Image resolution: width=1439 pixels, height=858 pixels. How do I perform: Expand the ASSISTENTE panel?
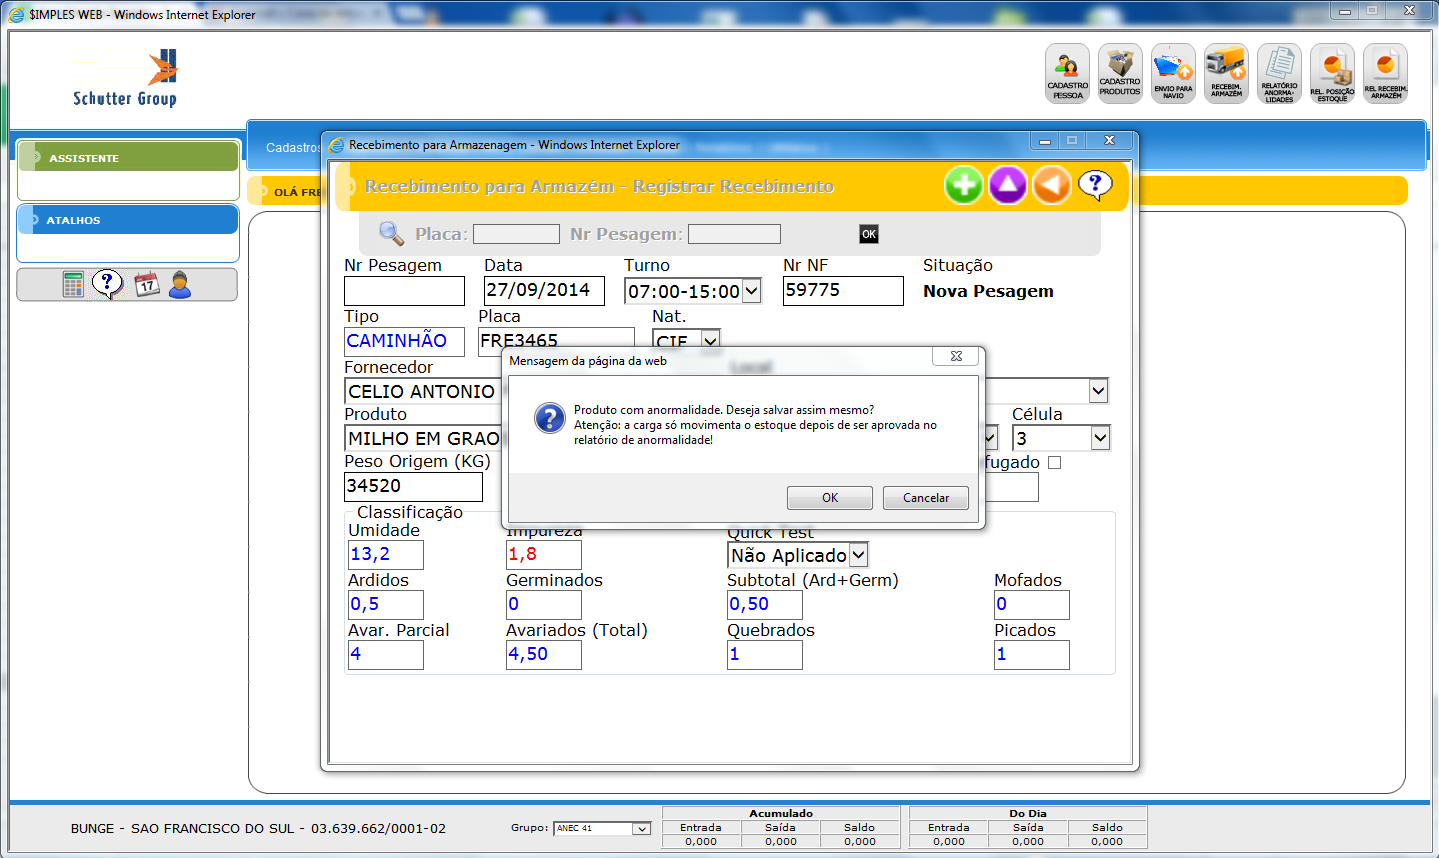128,157
